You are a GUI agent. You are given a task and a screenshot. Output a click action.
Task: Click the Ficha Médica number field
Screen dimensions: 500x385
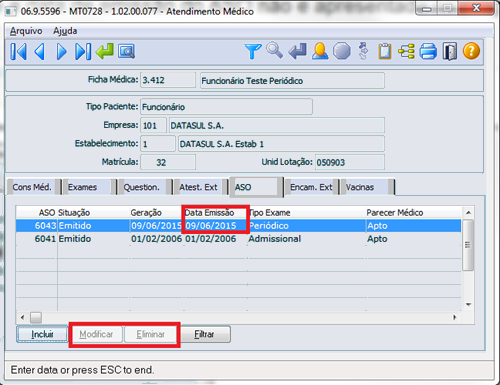(x=168, y=80)
